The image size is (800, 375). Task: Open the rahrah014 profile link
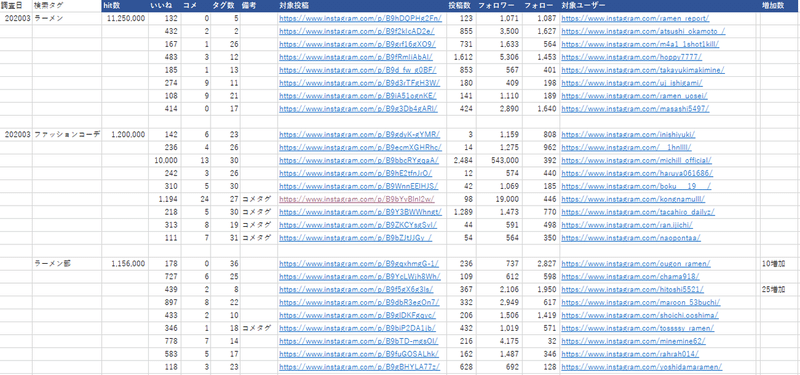[630, 354]
